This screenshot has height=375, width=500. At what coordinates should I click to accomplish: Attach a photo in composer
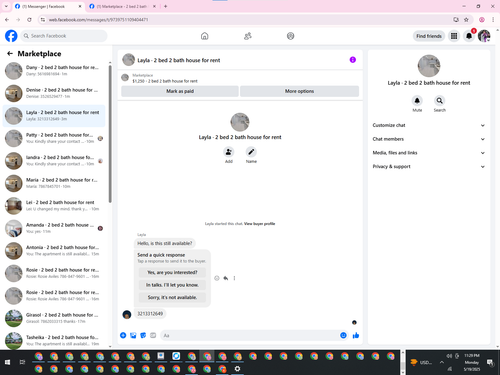pyautogui.click(x=133, y=335)
